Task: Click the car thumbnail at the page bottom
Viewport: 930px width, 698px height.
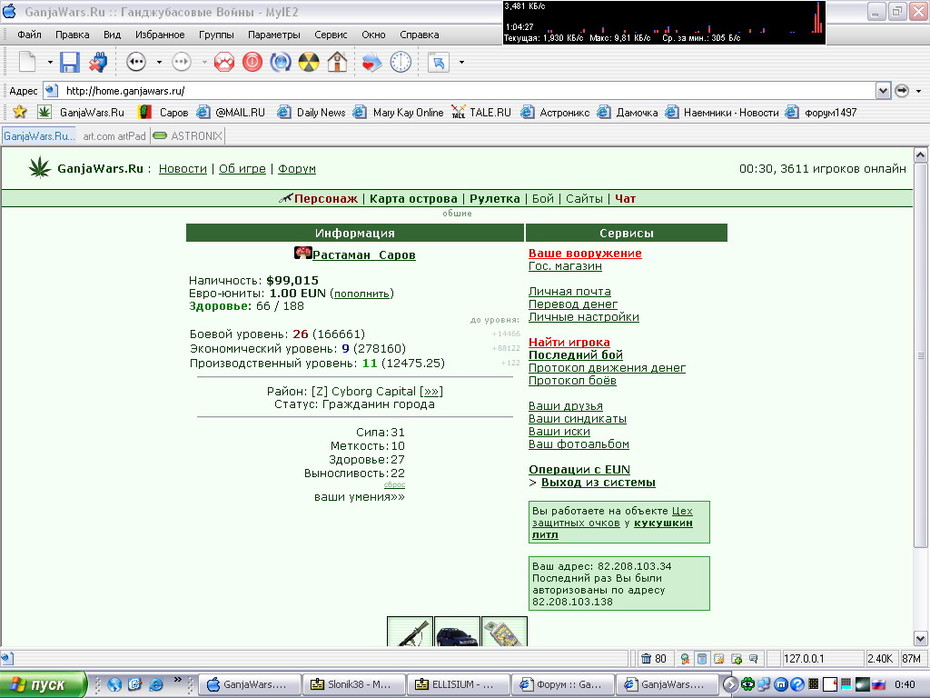Action: 457,632
